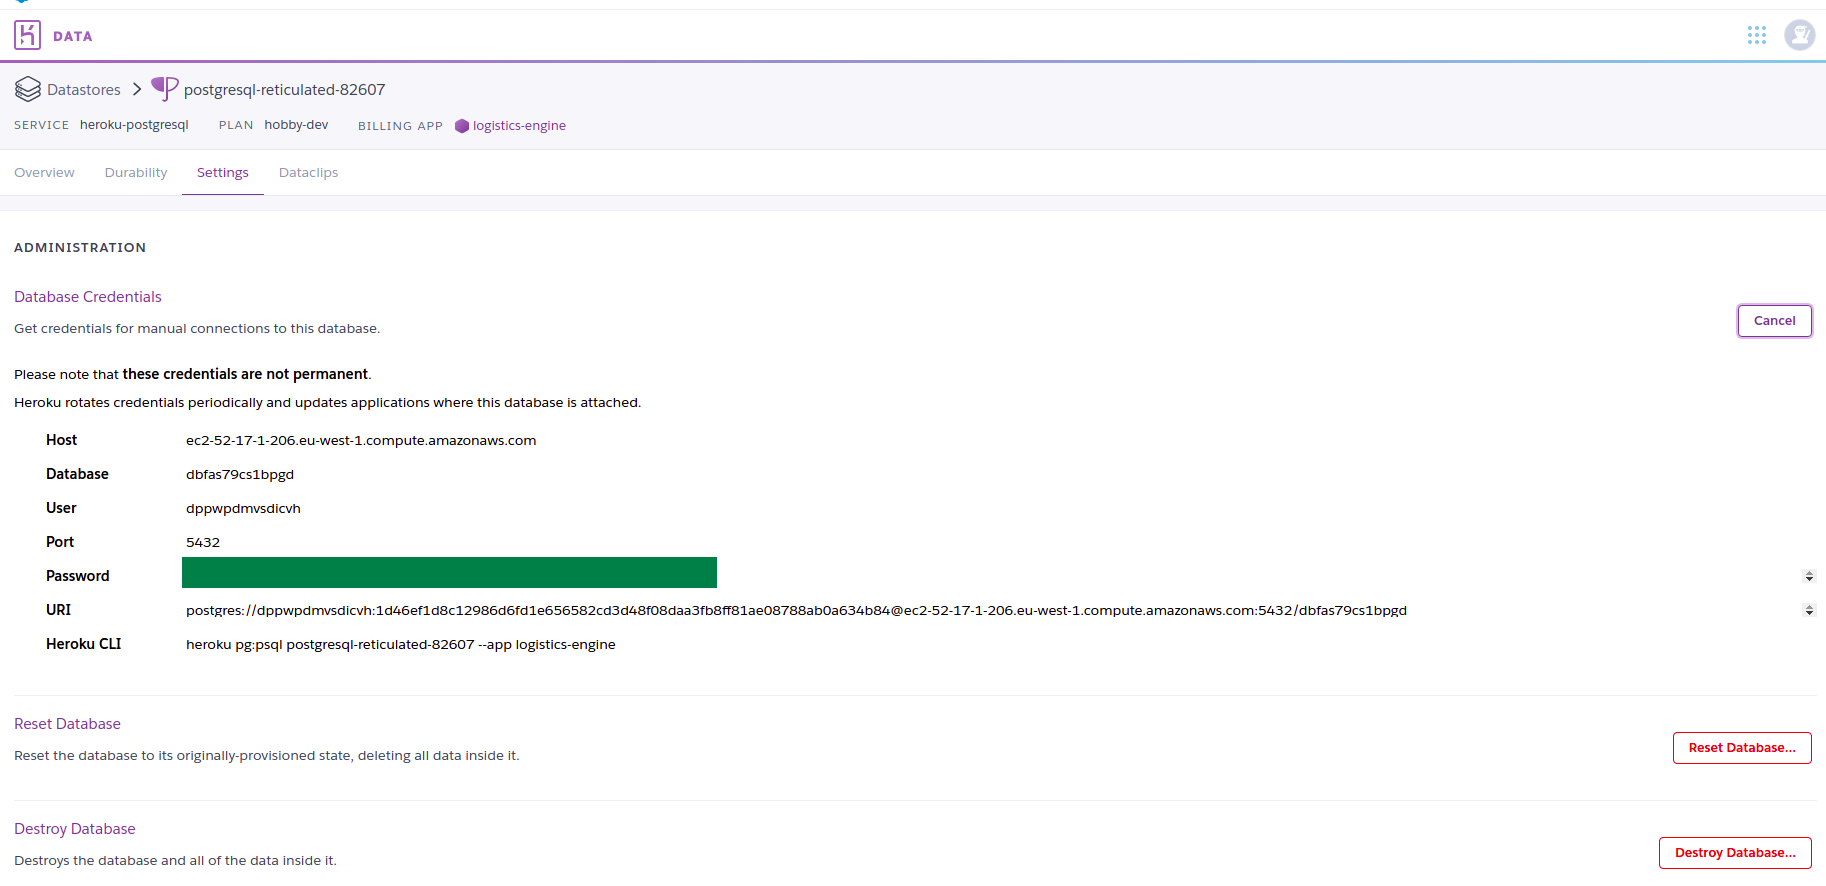This screenshot has width=1826, height=886.
Task: Click the Reset Database heading
Action: [67, 724]
